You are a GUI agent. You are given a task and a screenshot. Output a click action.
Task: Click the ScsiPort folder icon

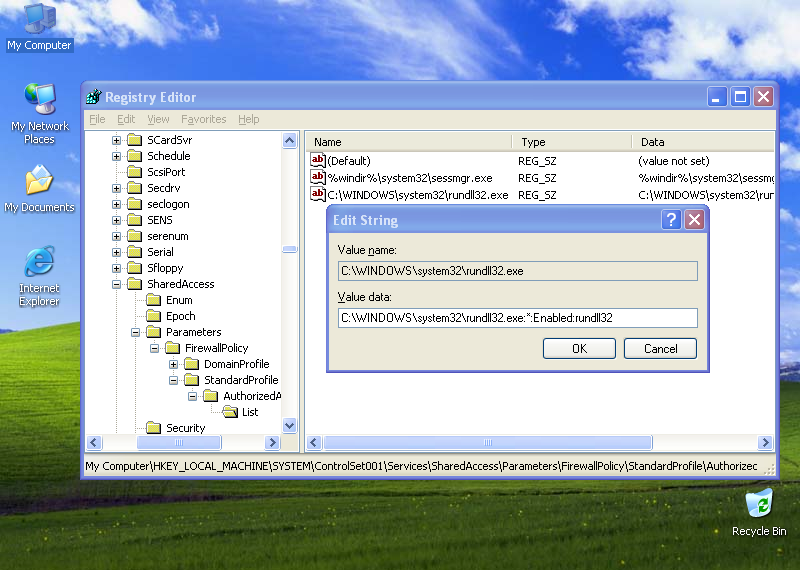coord(135,172)
